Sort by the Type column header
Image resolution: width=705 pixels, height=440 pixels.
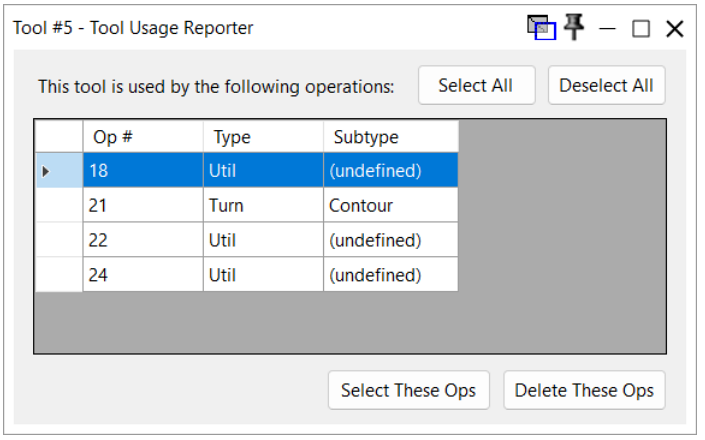(263, 137)
